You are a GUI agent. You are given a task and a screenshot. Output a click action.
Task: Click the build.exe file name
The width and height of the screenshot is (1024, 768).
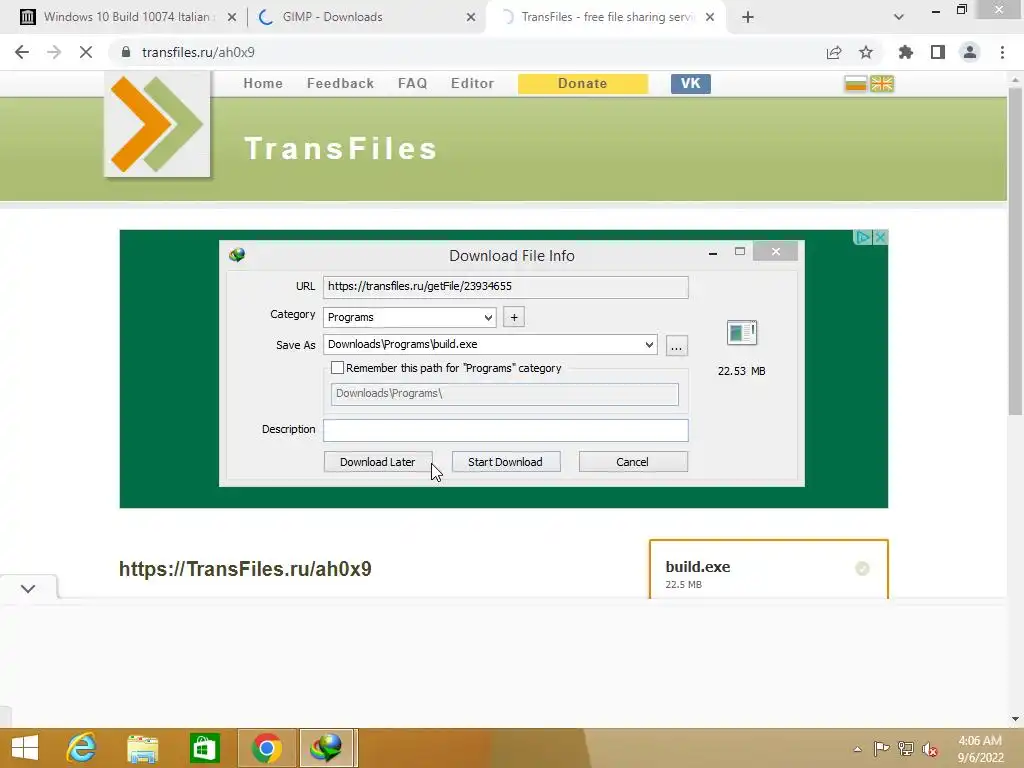[697, 567]
